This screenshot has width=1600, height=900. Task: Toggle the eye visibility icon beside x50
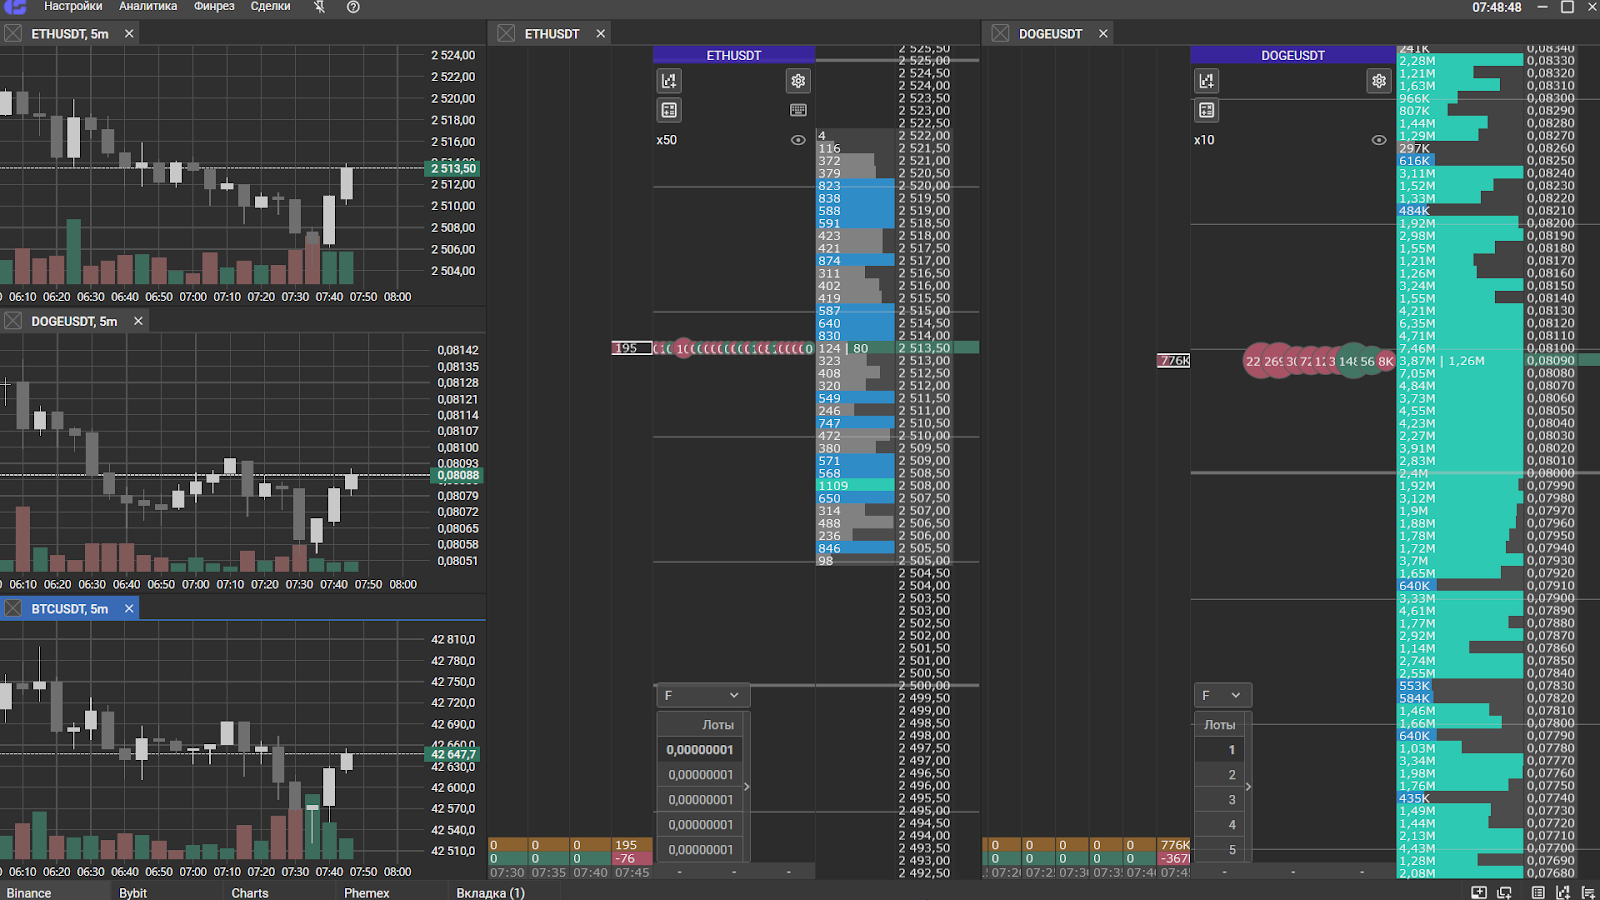click(x=798, y=140)
